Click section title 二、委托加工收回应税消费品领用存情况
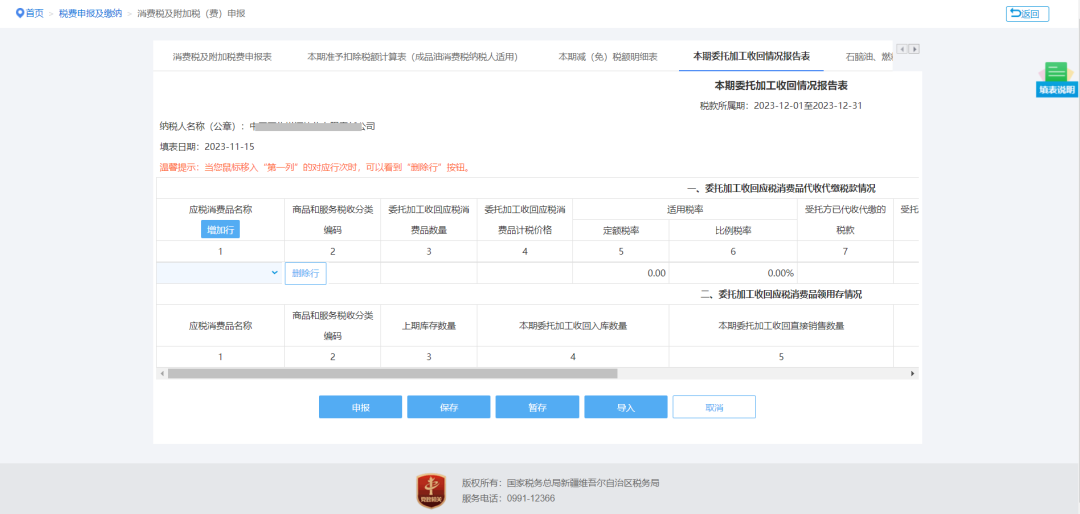Image resolution: width=1080 pixels, height=514 pixels. coord(781,294)
